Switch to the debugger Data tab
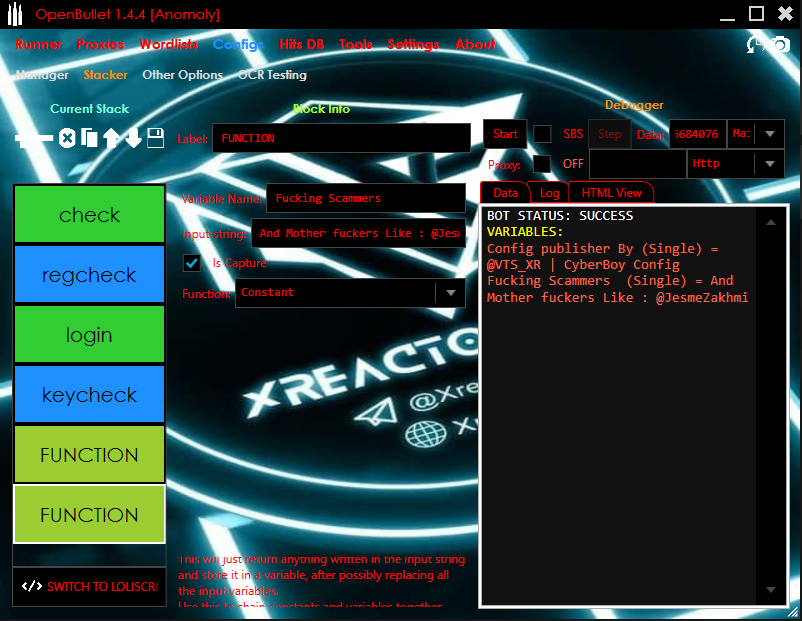Image resolution: width=802 pixels, height=621 pixels. click(505, 193)
